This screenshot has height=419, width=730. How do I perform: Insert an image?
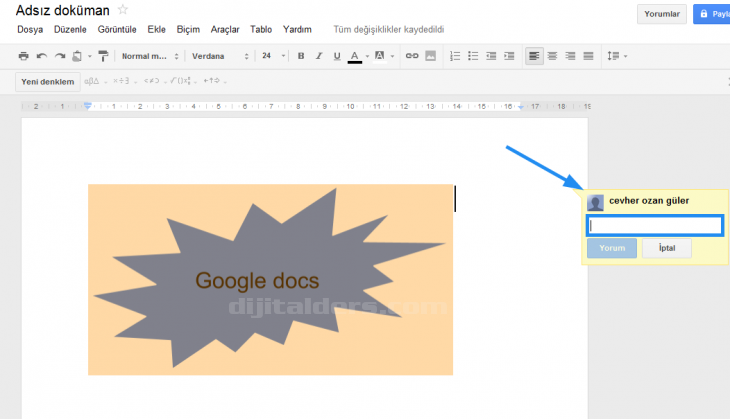[x=431, y=56]
